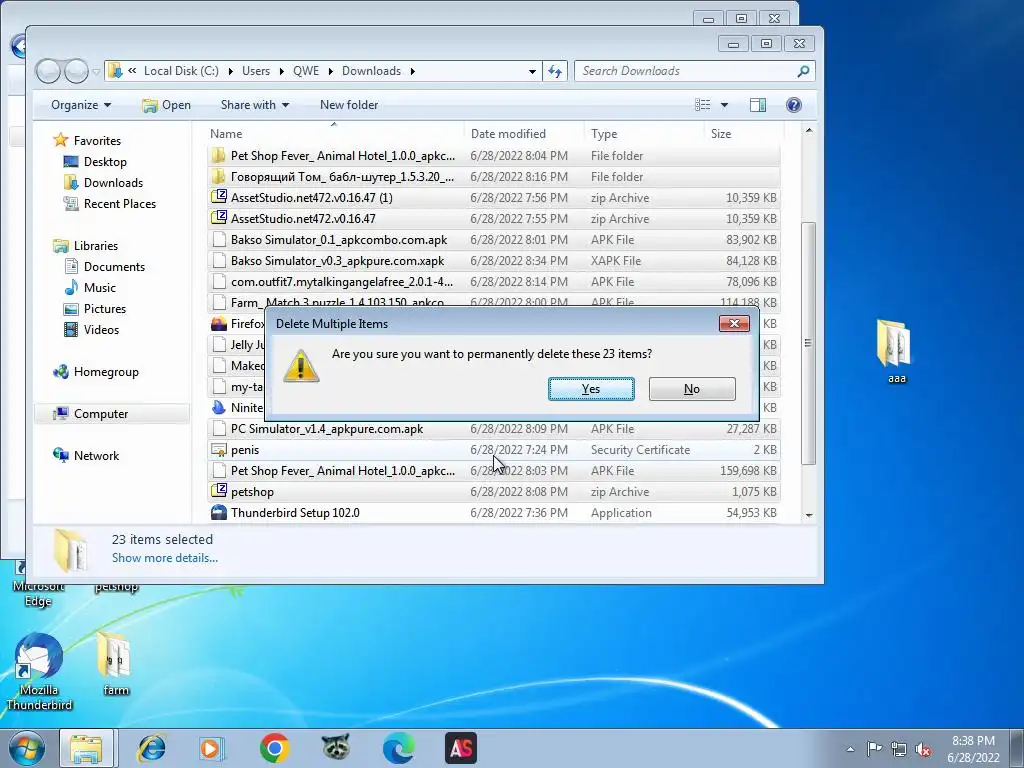Select Local Disk (C:) in breadcrumb

(181, 71)
